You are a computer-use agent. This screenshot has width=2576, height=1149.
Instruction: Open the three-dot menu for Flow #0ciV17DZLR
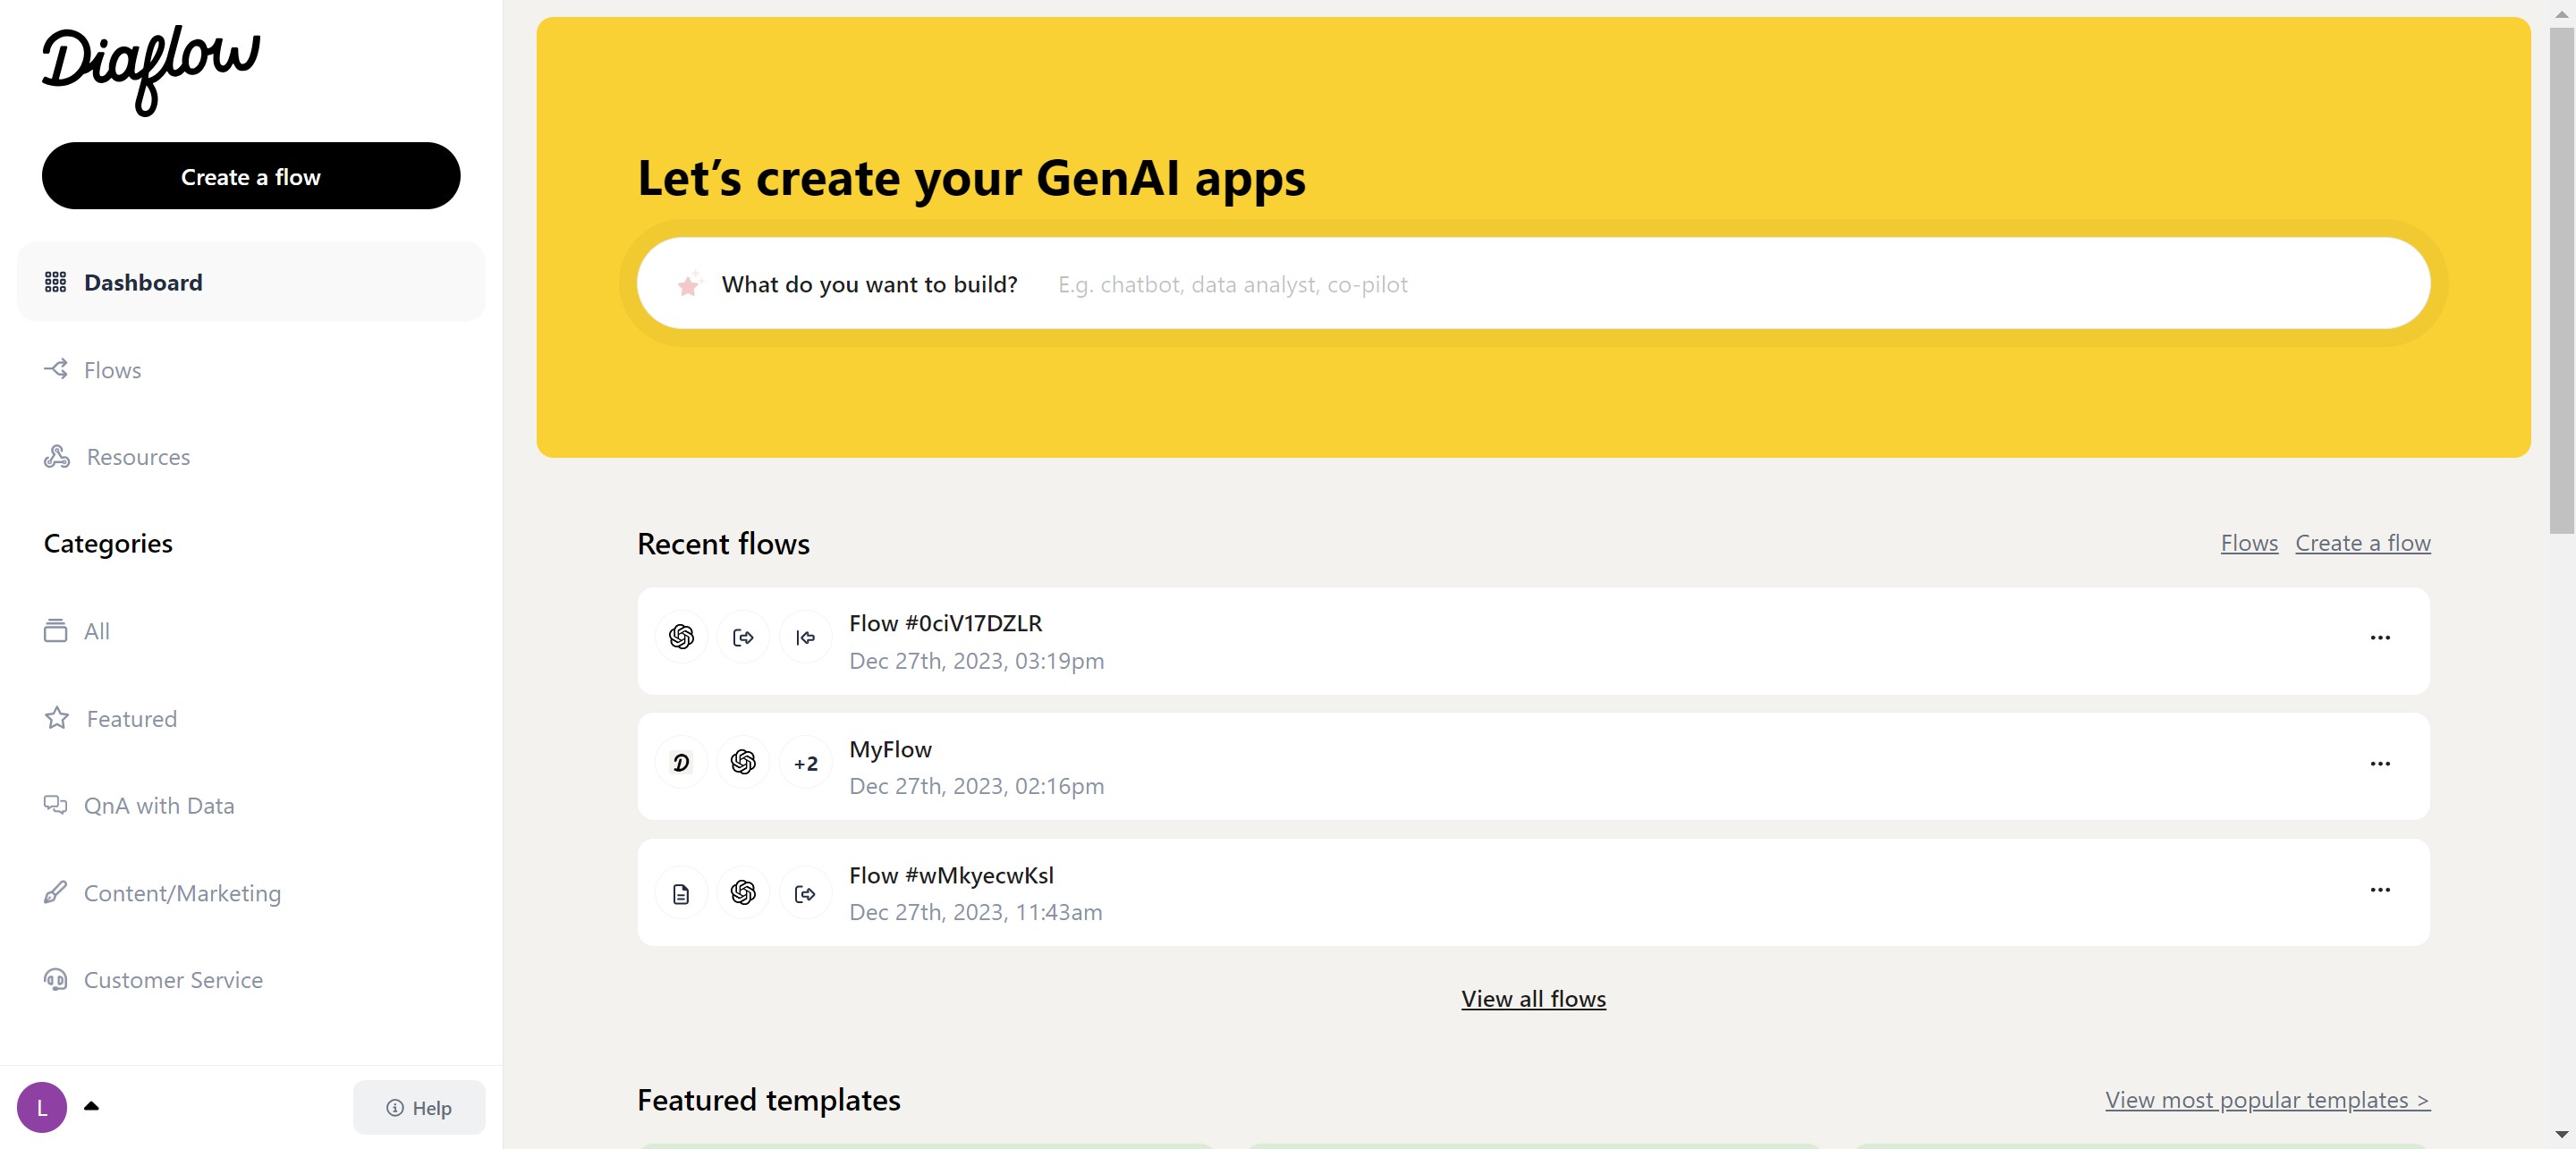pyautogui.click(x=2379, y=637)
